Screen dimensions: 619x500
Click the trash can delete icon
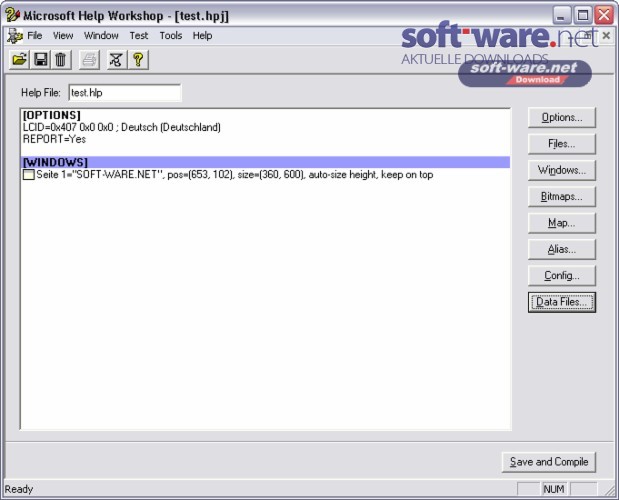[x=61, y=60]
